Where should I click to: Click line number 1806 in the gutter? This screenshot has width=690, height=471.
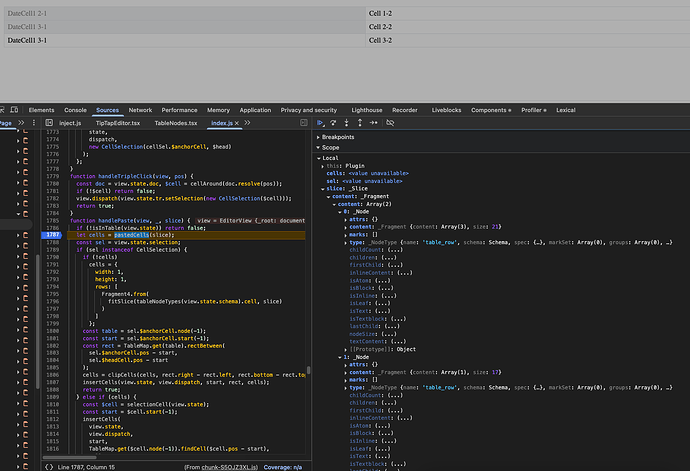pos(52,375)
